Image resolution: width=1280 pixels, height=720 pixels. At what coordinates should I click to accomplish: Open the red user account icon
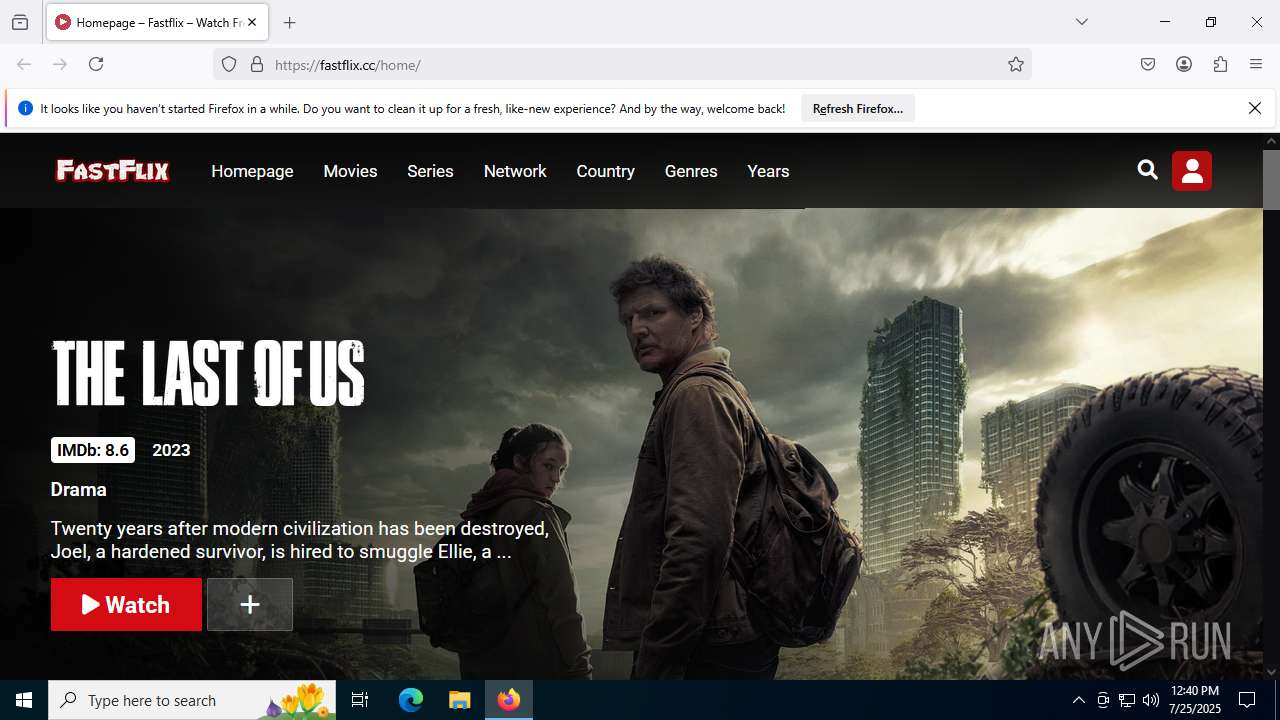point(1192,171)
